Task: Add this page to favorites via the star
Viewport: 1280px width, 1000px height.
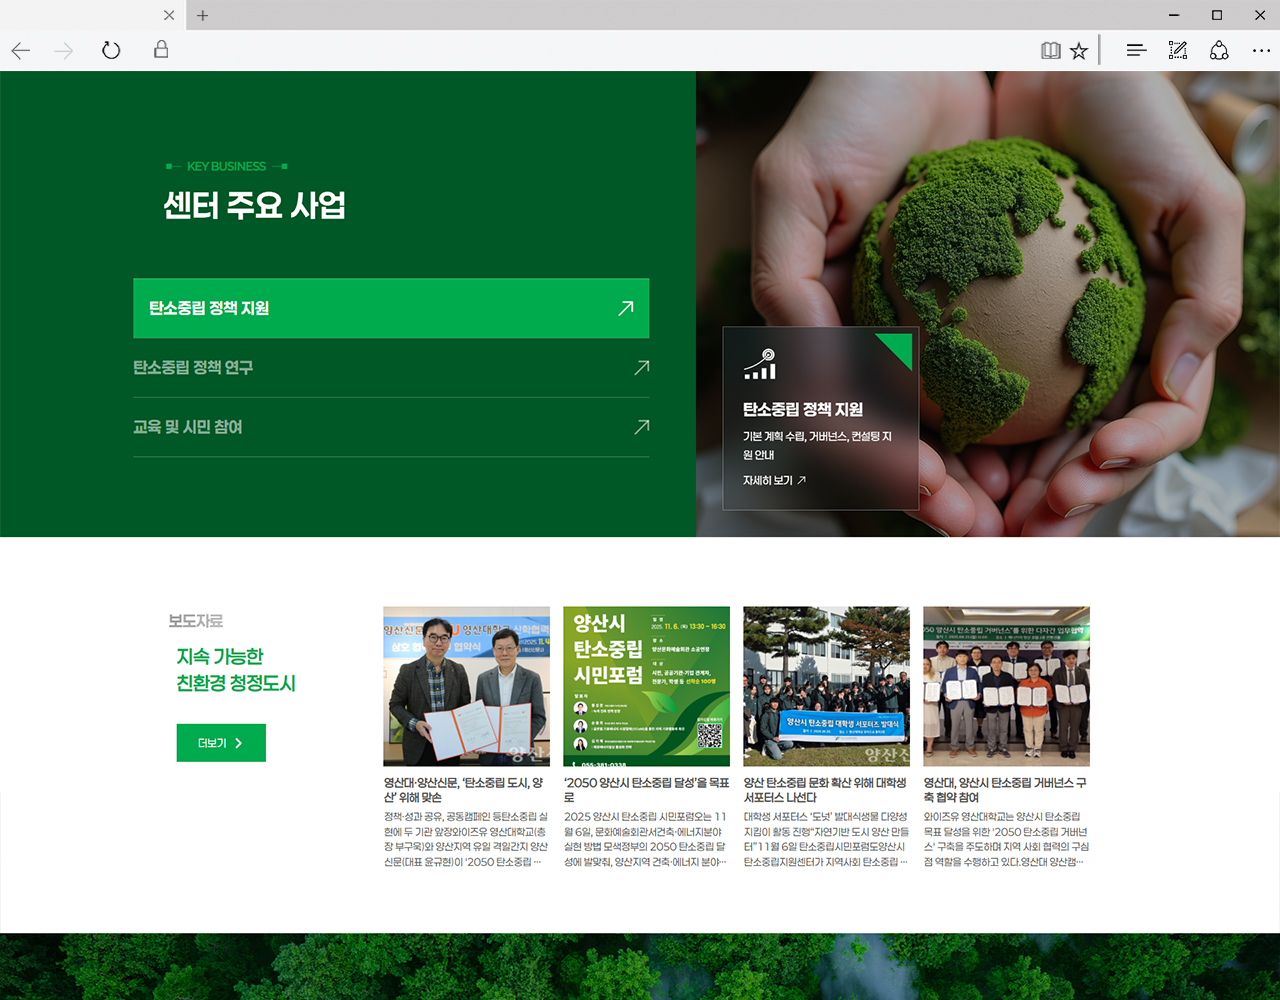Action: (1079, 50)
